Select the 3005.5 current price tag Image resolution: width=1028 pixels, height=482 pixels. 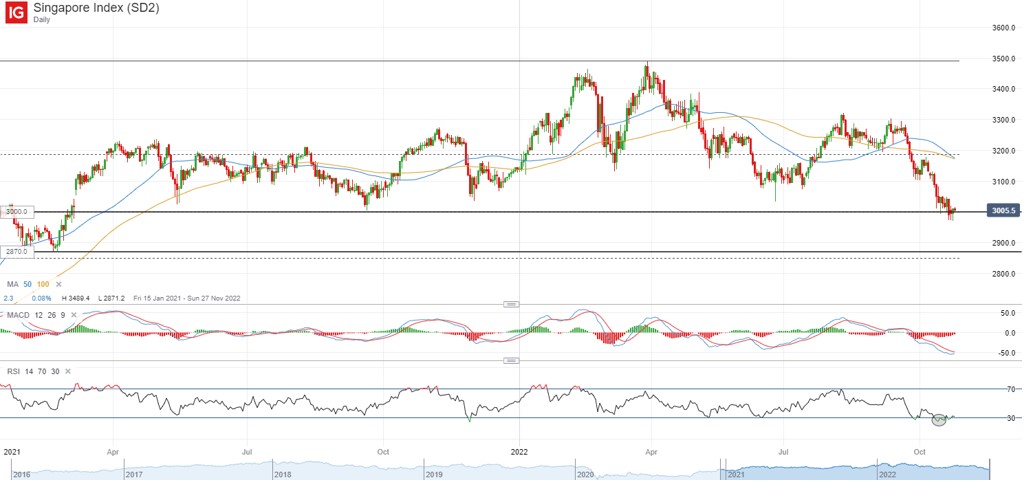click(1004, 211)
